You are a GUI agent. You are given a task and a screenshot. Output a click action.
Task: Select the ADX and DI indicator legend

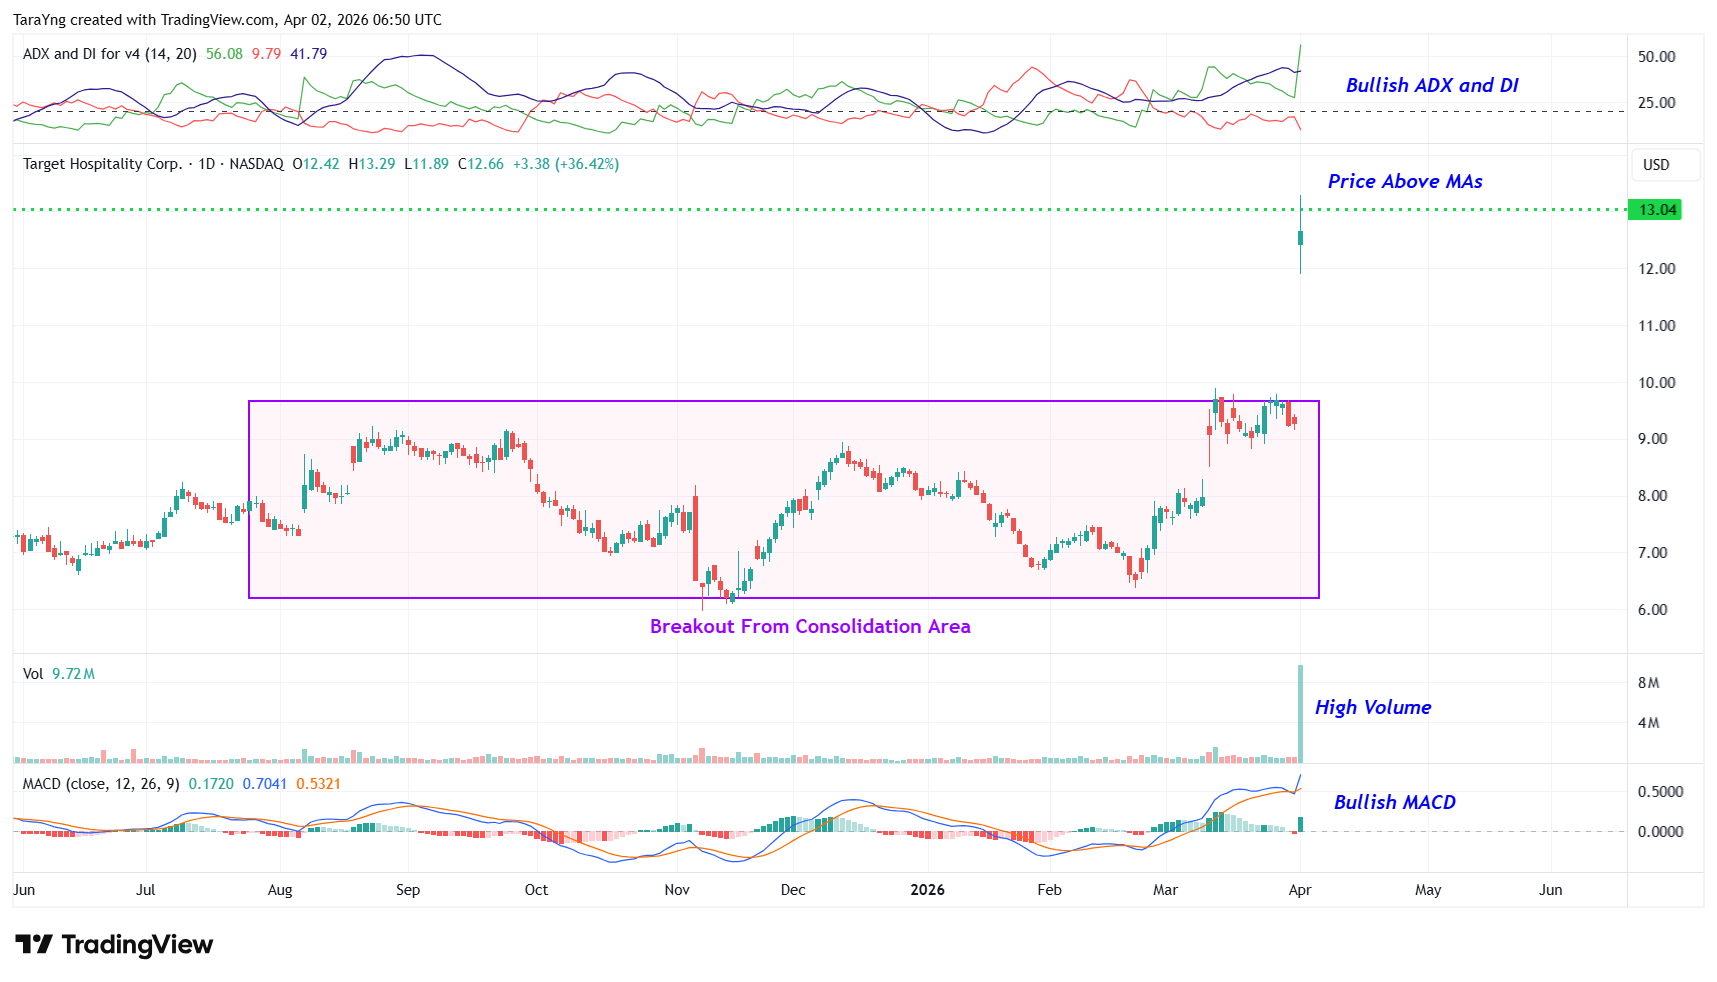click(x=109, y=54)
